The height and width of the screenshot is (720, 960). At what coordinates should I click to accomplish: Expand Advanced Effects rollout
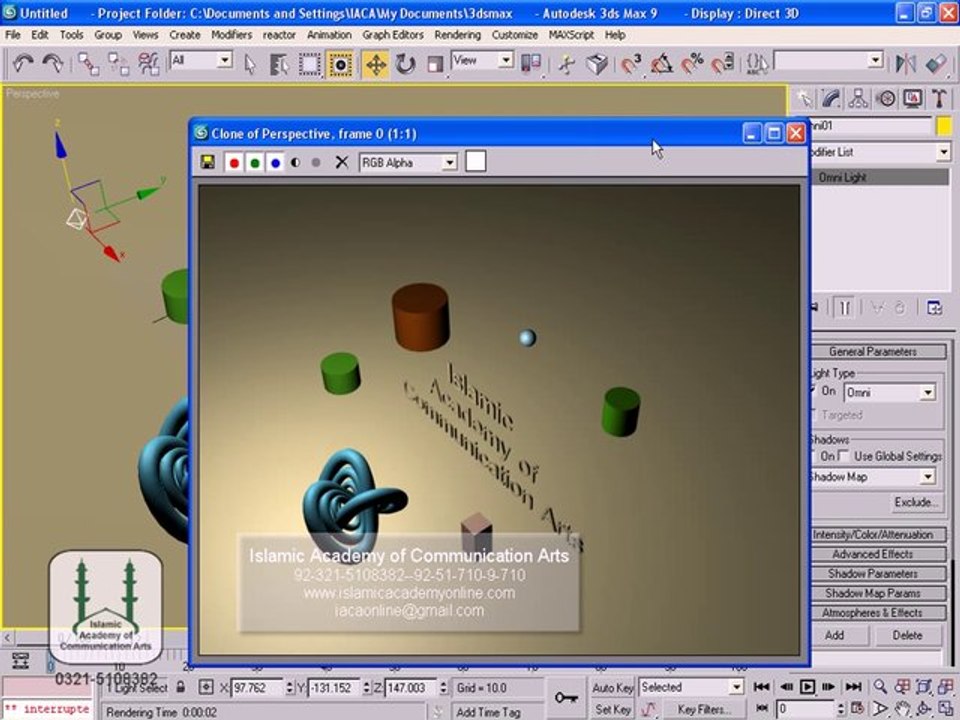pyautogui.click(x=873, y=554)
